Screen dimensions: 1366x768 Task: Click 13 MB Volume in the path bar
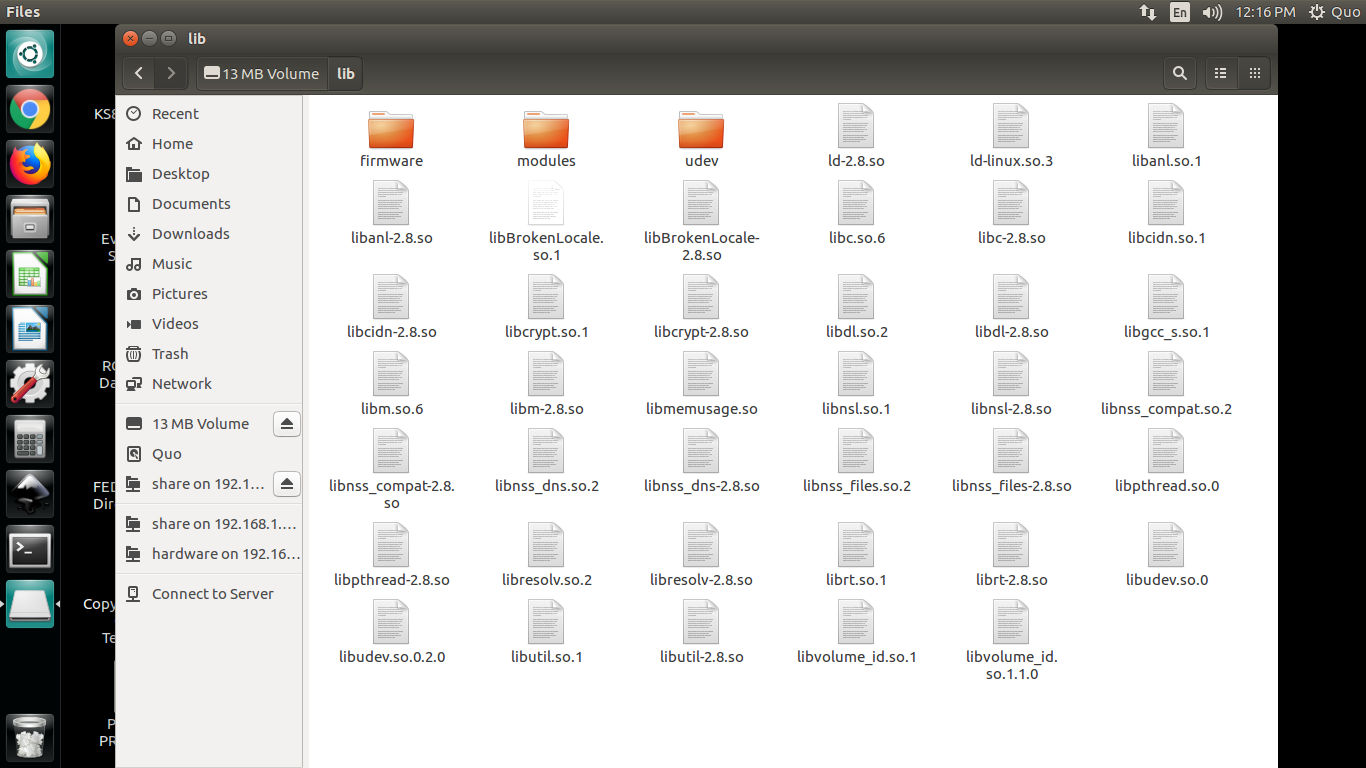coord(261,74)
